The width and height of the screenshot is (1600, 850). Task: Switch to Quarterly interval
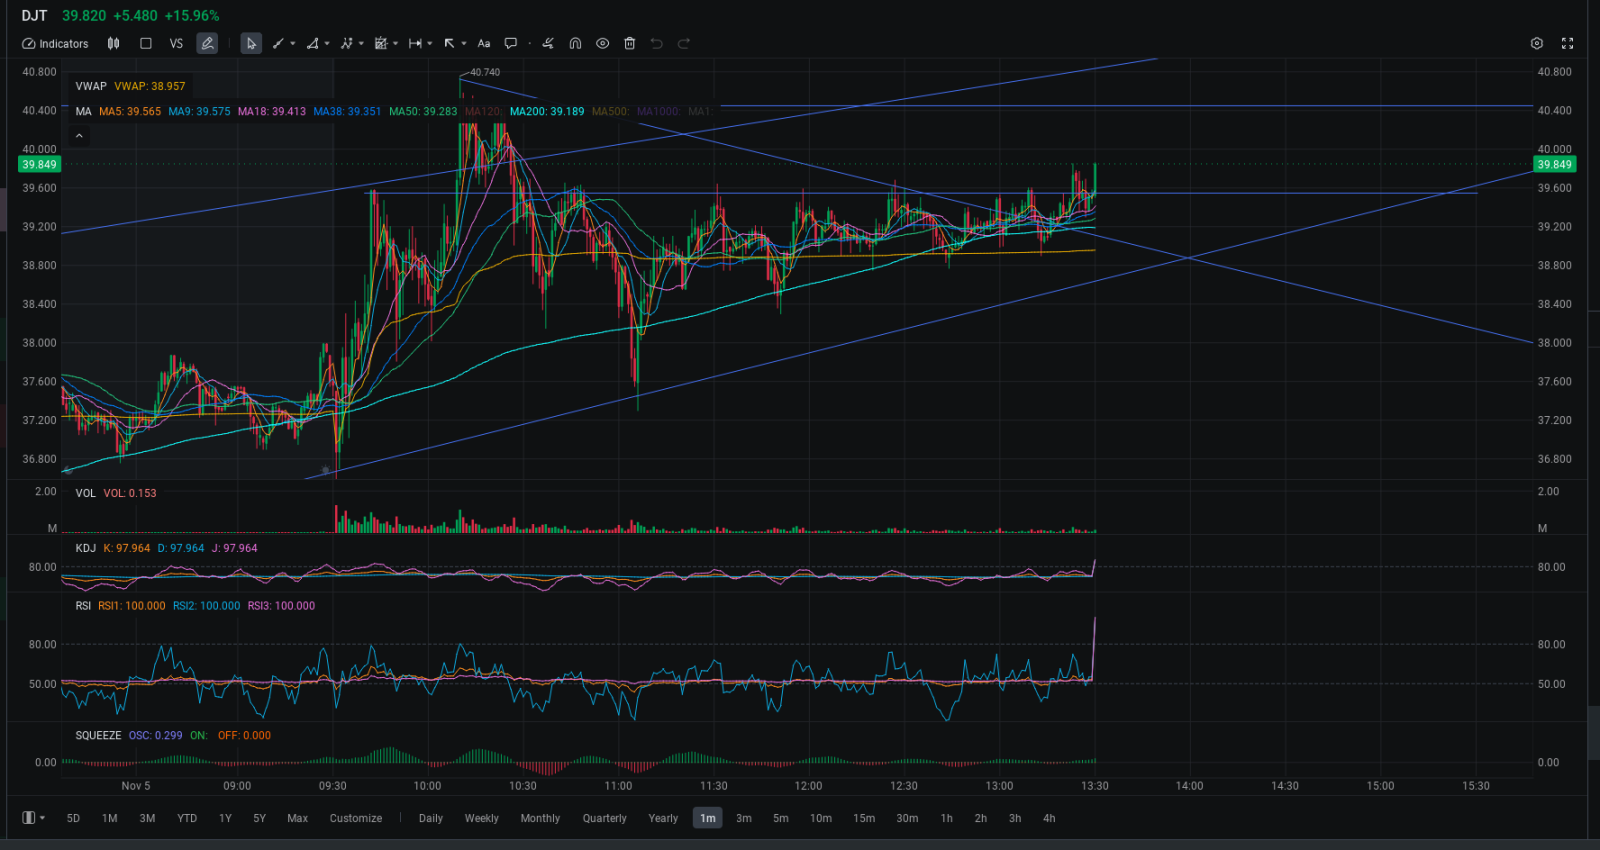click(605, 818)
